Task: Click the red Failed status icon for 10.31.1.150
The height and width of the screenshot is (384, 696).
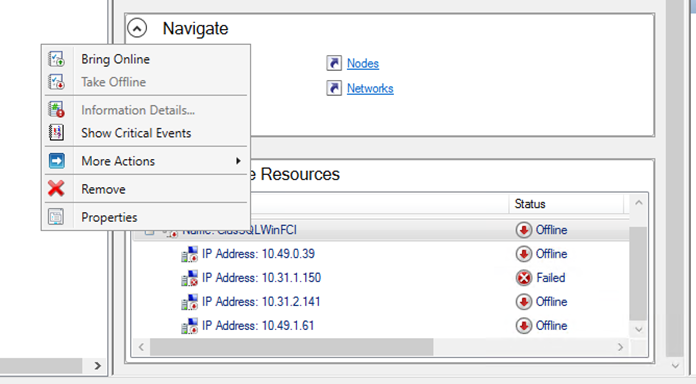Action: point(524,278)
